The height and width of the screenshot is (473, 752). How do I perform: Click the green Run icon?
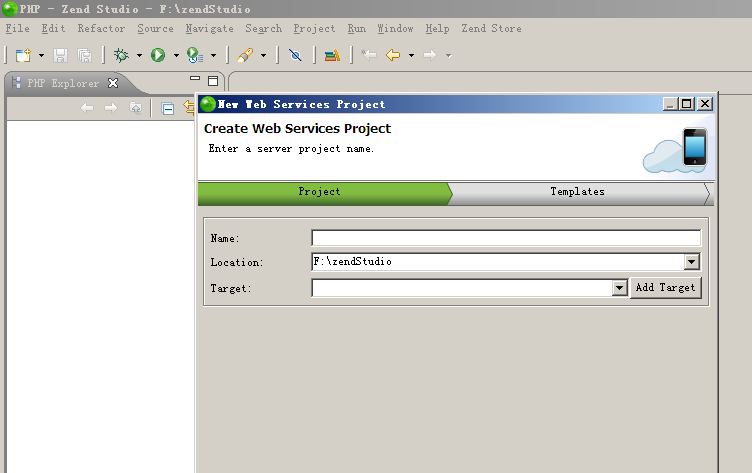(x=158, y=55)
